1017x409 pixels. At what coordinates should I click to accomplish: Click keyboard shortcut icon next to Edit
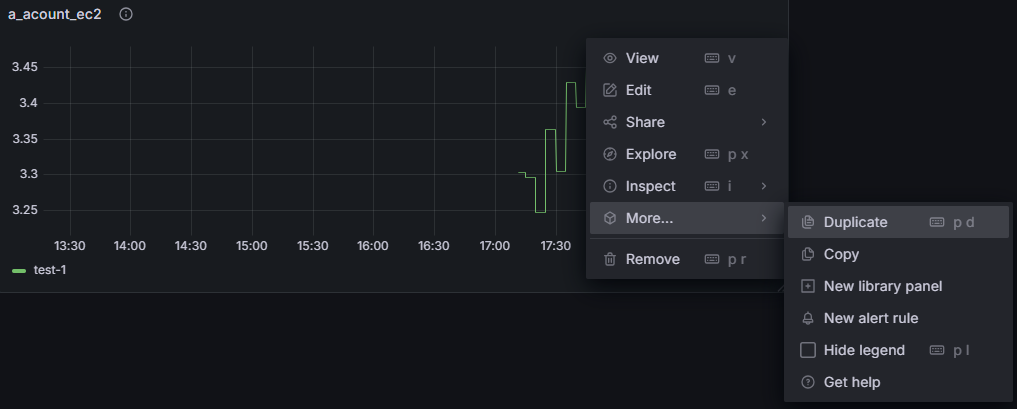(x=712, y=90)
